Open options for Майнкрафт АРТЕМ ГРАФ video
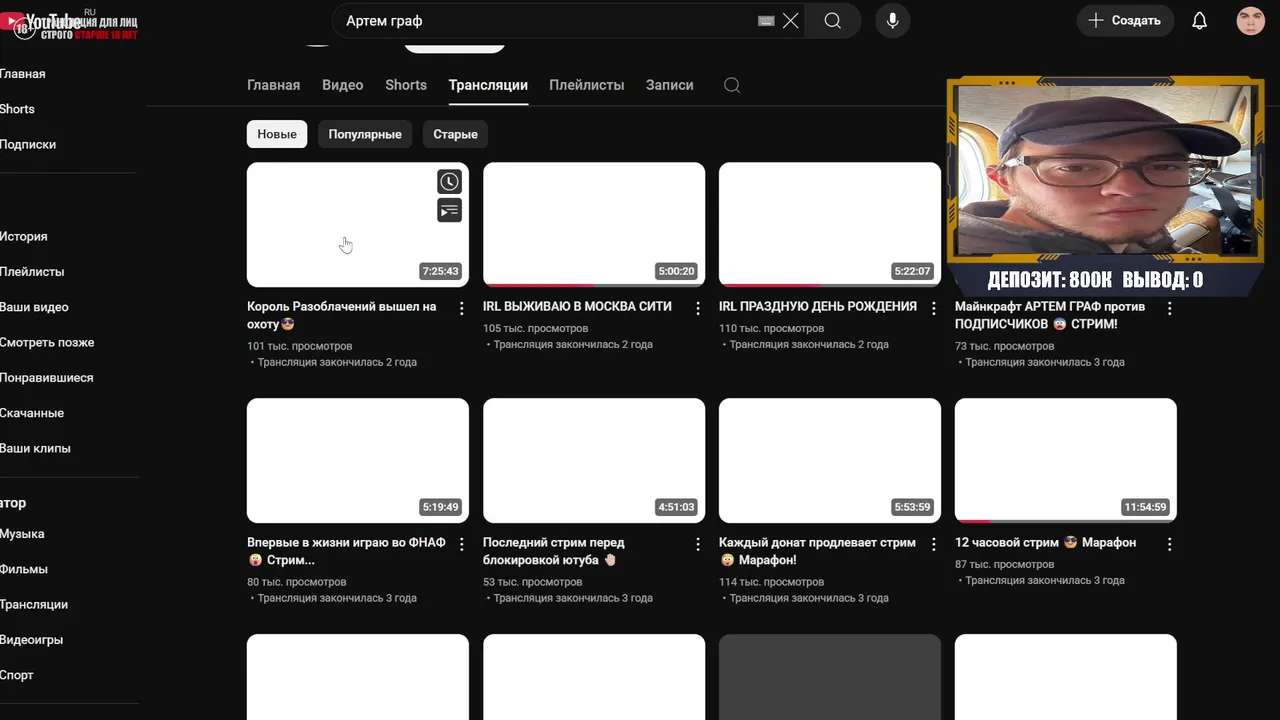1280x720 pixels. click(x=1170, y=308)
